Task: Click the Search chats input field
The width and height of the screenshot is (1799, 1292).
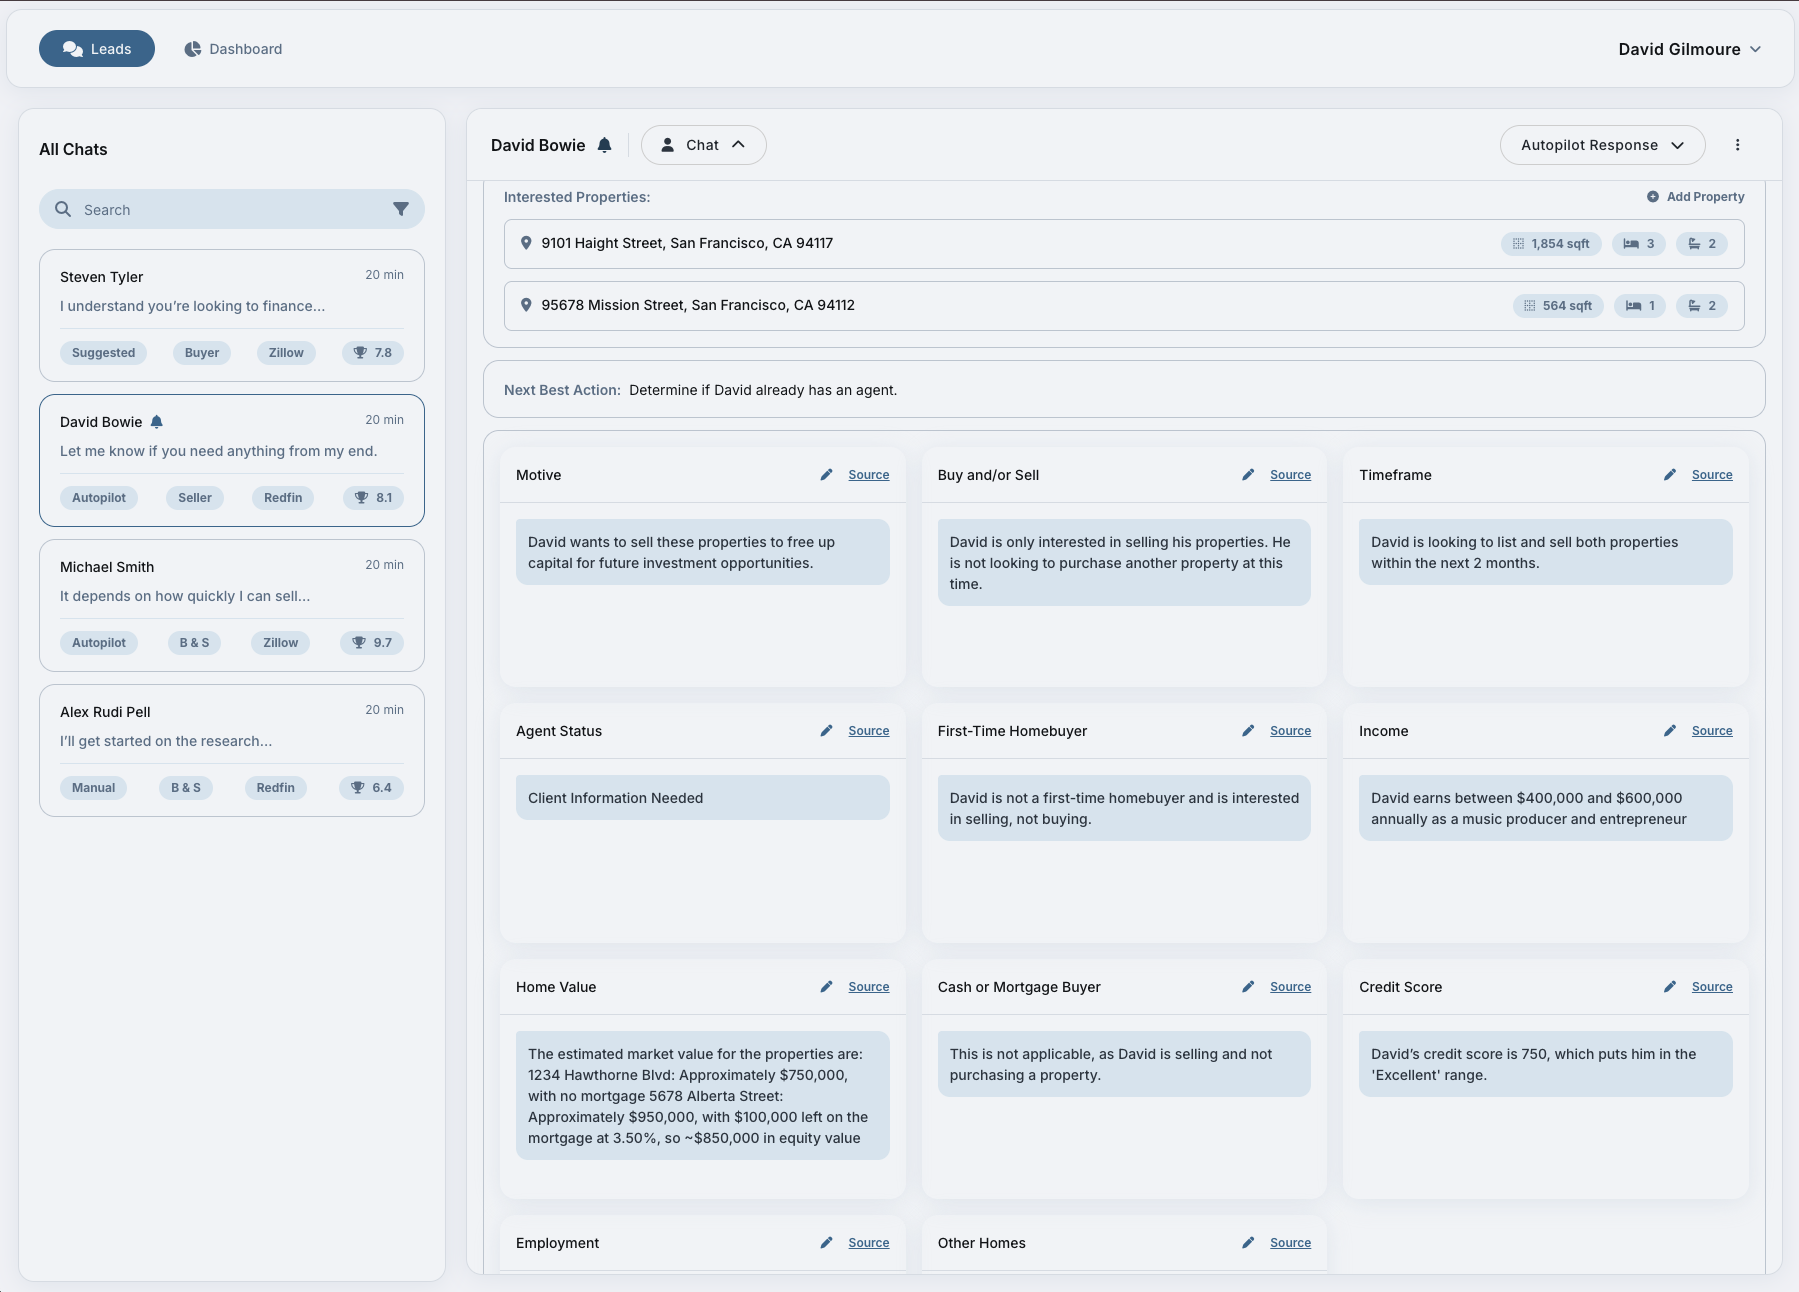Action: 230,209
